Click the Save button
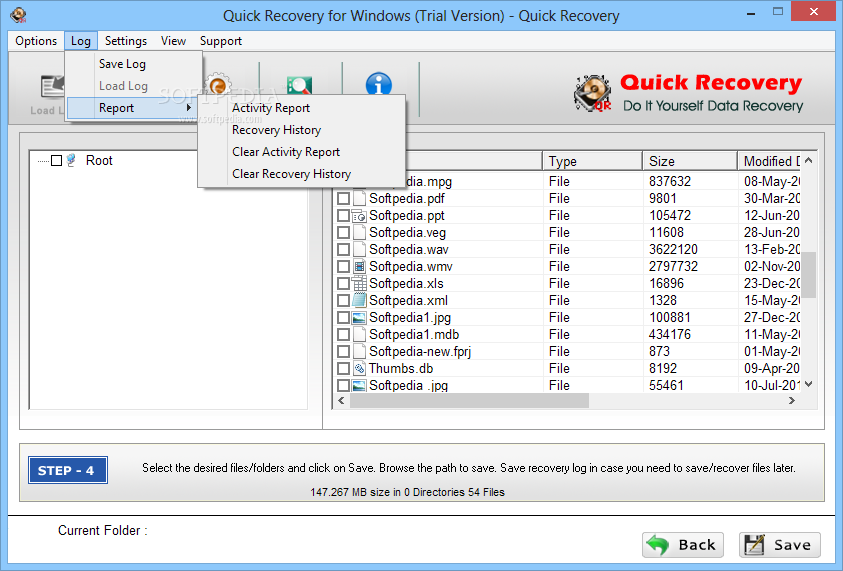 click(780, 545)
